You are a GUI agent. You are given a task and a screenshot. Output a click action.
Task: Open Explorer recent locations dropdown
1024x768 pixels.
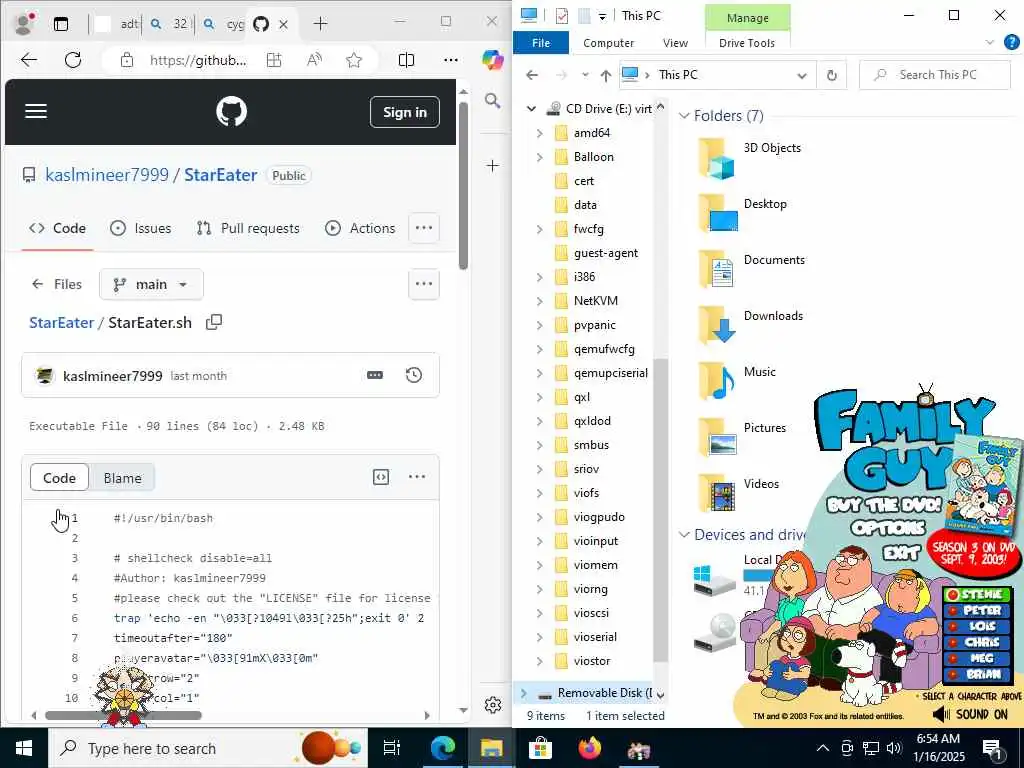(x=584, y=75)
